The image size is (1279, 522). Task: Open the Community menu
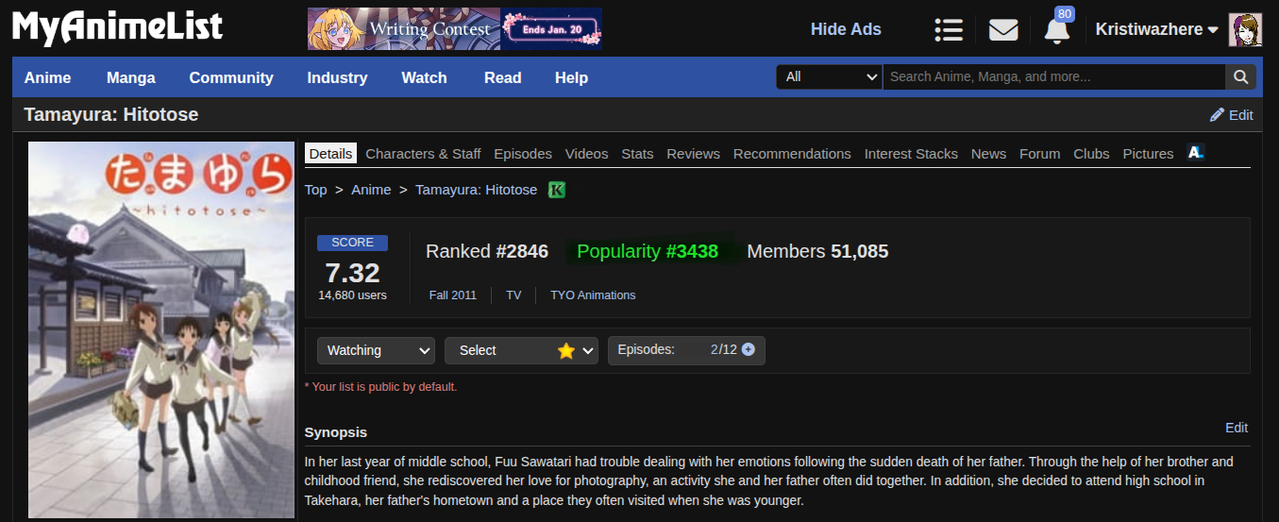[231, 78]
